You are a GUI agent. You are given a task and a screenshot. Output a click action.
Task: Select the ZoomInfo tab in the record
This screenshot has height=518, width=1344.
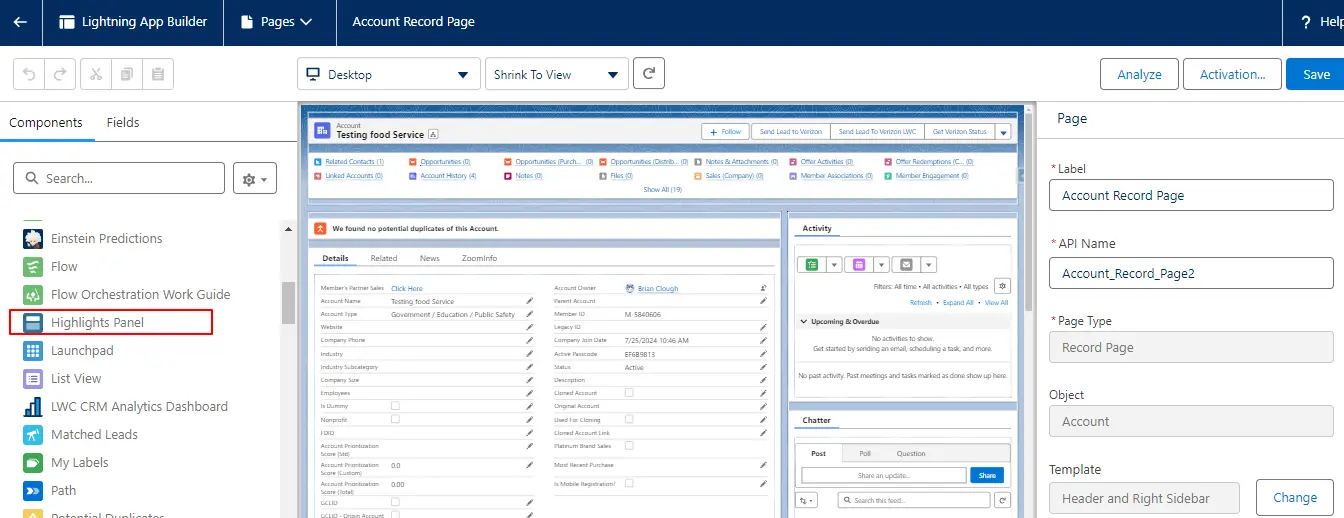(x=479, y=258)
